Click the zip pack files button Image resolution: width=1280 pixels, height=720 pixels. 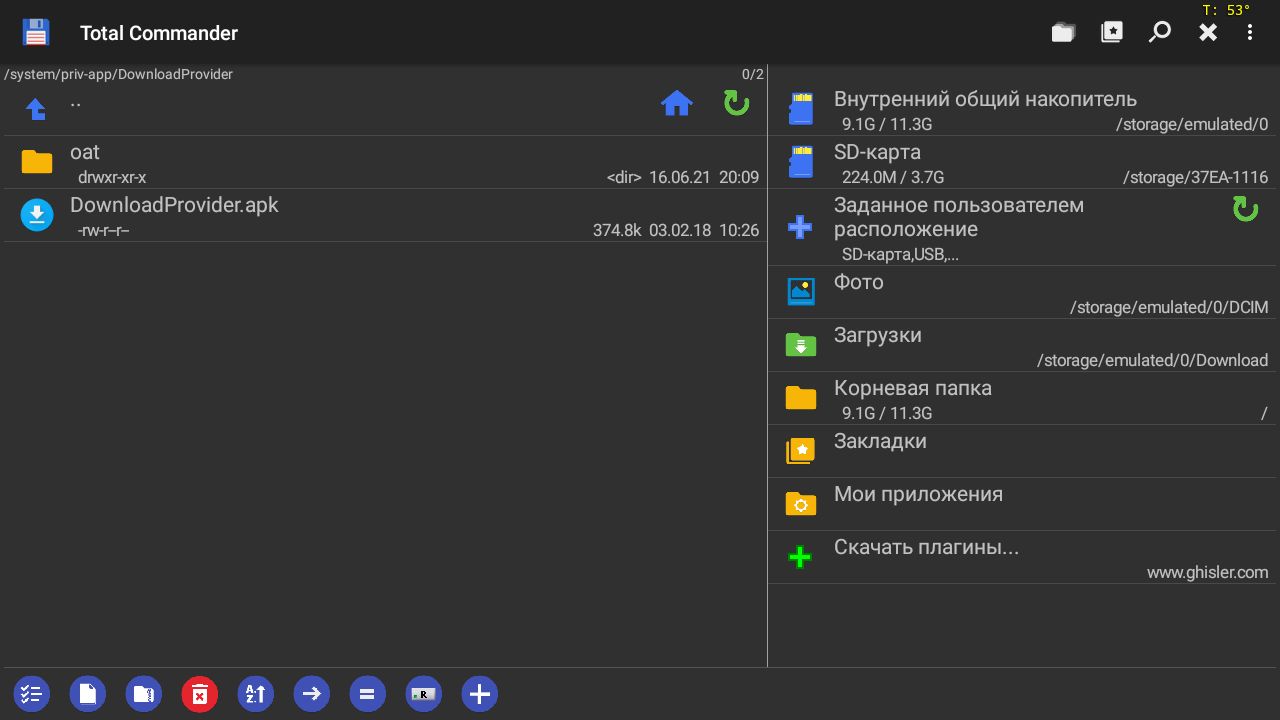[x=143, y=694]
